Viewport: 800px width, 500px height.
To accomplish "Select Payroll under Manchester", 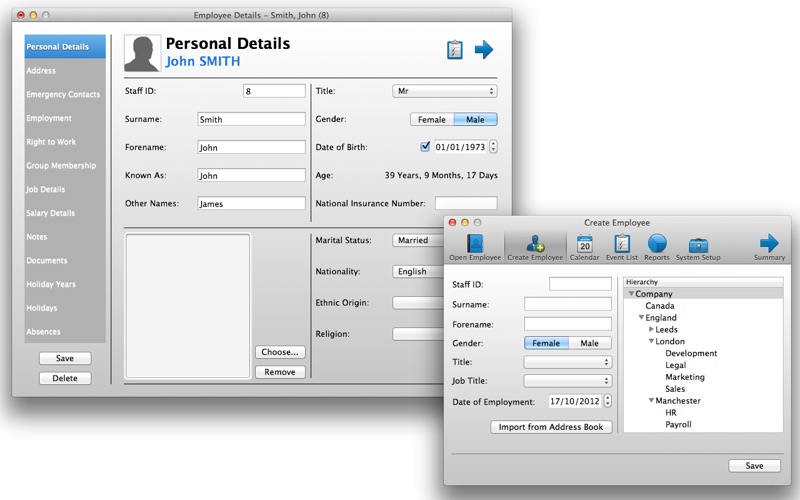I will pos(678,424).
